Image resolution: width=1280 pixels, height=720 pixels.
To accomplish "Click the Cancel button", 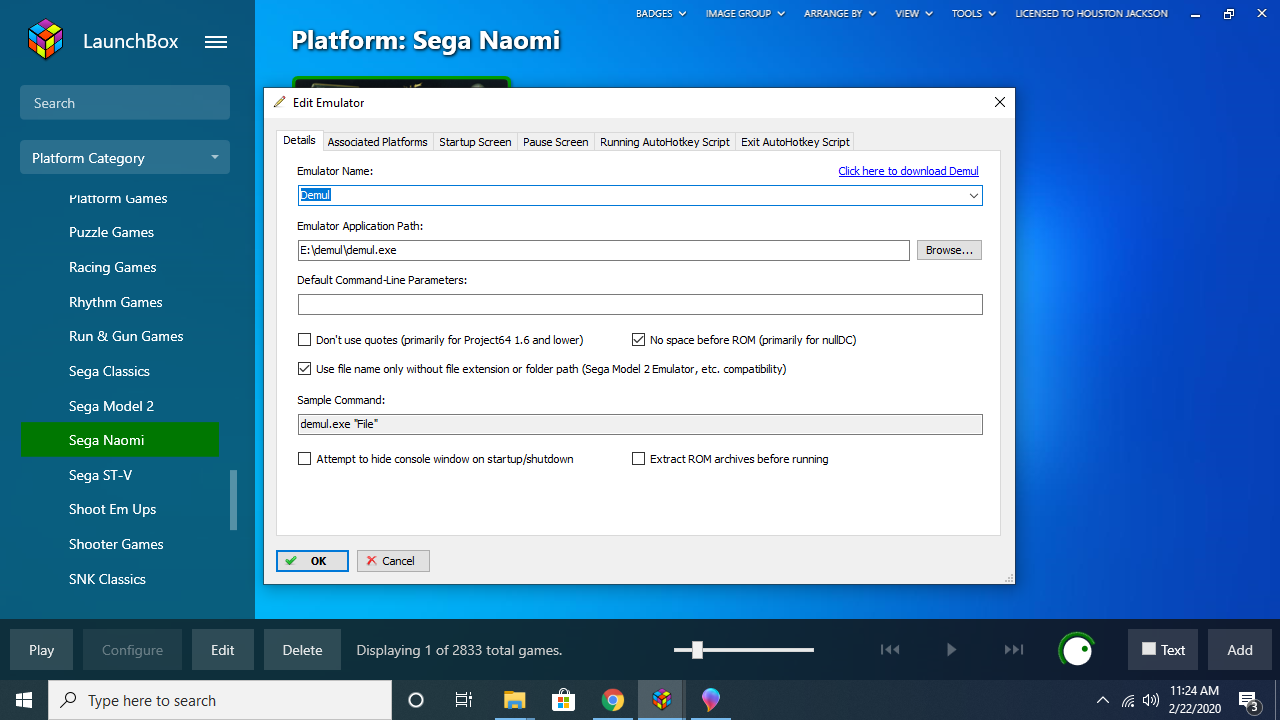I will tap(393, 561).
